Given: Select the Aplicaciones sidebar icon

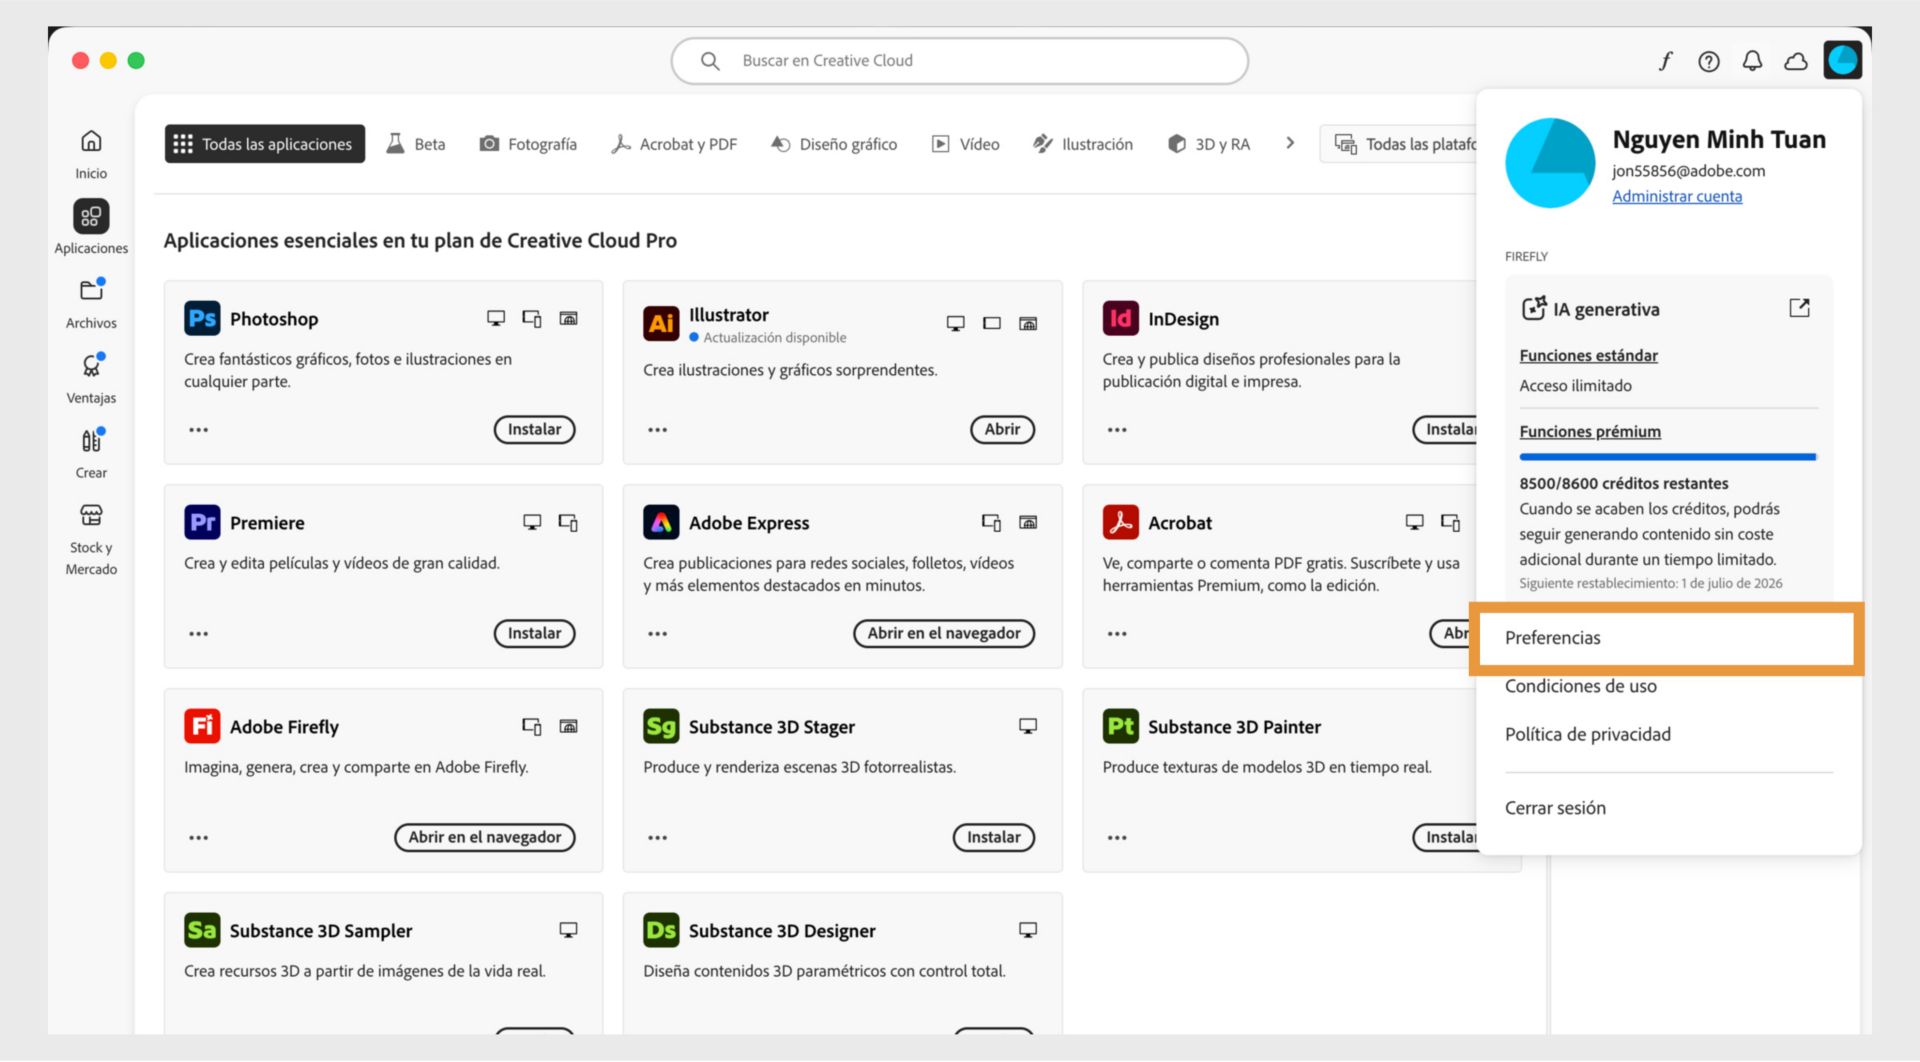Looking at the screenshot, I should click(x=91, y=216).
